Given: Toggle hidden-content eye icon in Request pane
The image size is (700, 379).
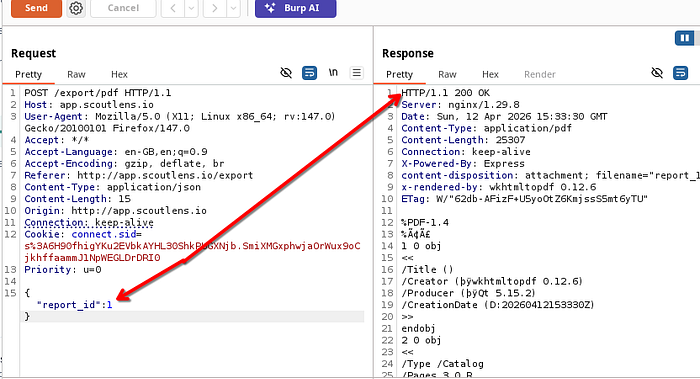Looking at the screenshot, I should pos(286,73).
